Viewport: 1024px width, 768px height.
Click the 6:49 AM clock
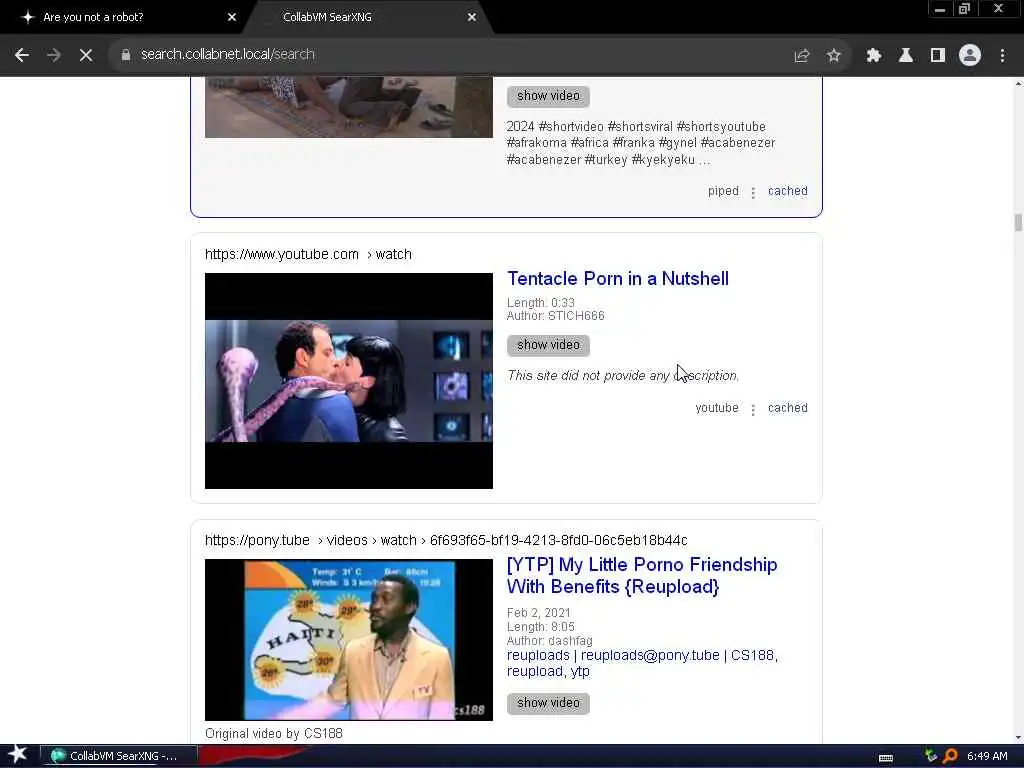(987, 756)
